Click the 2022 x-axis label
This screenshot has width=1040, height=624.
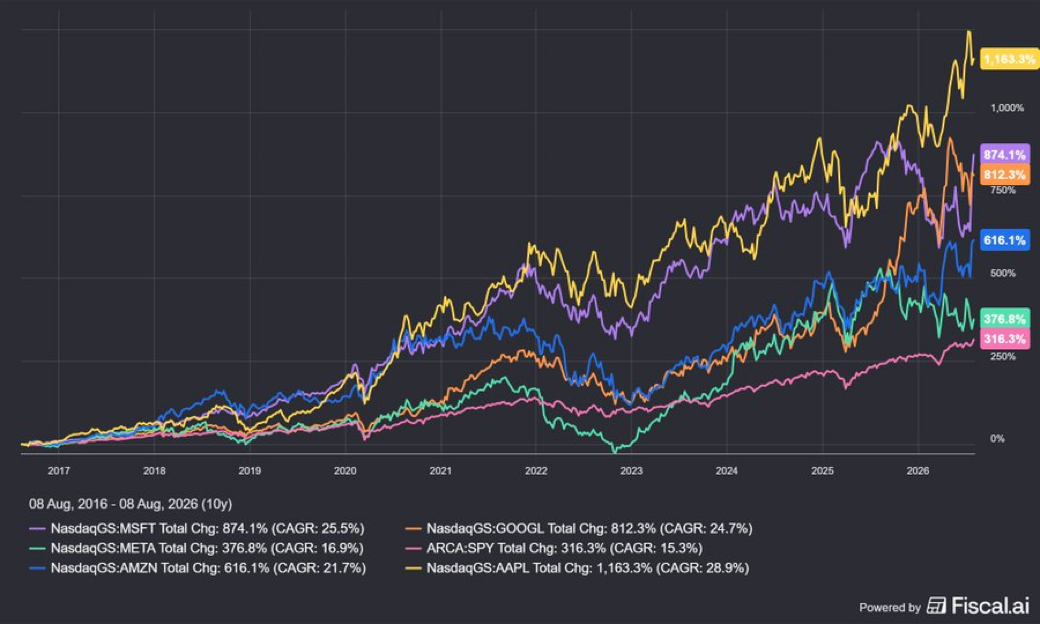click(x=536, y=471)
